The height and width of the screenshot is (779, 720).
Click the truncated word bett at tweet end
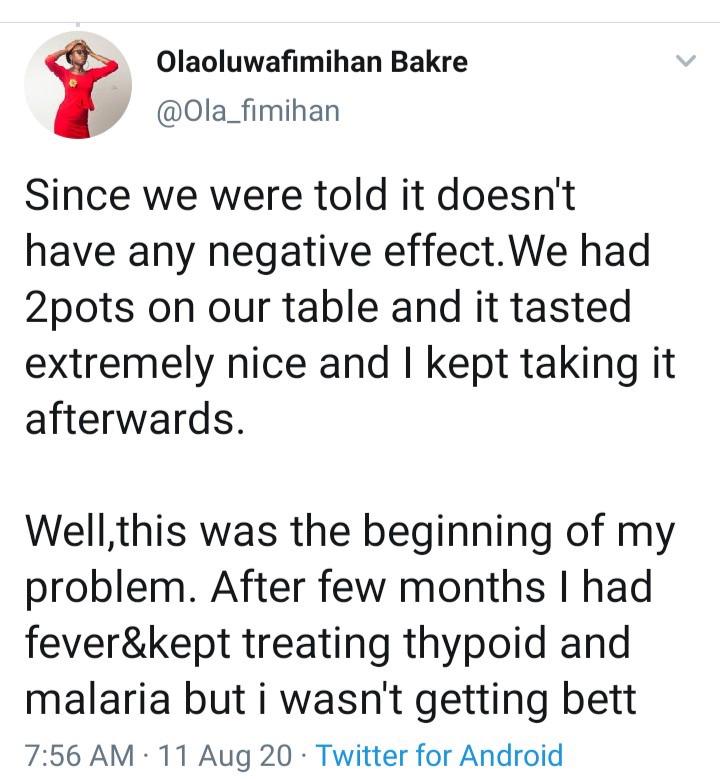coord(599,698)
